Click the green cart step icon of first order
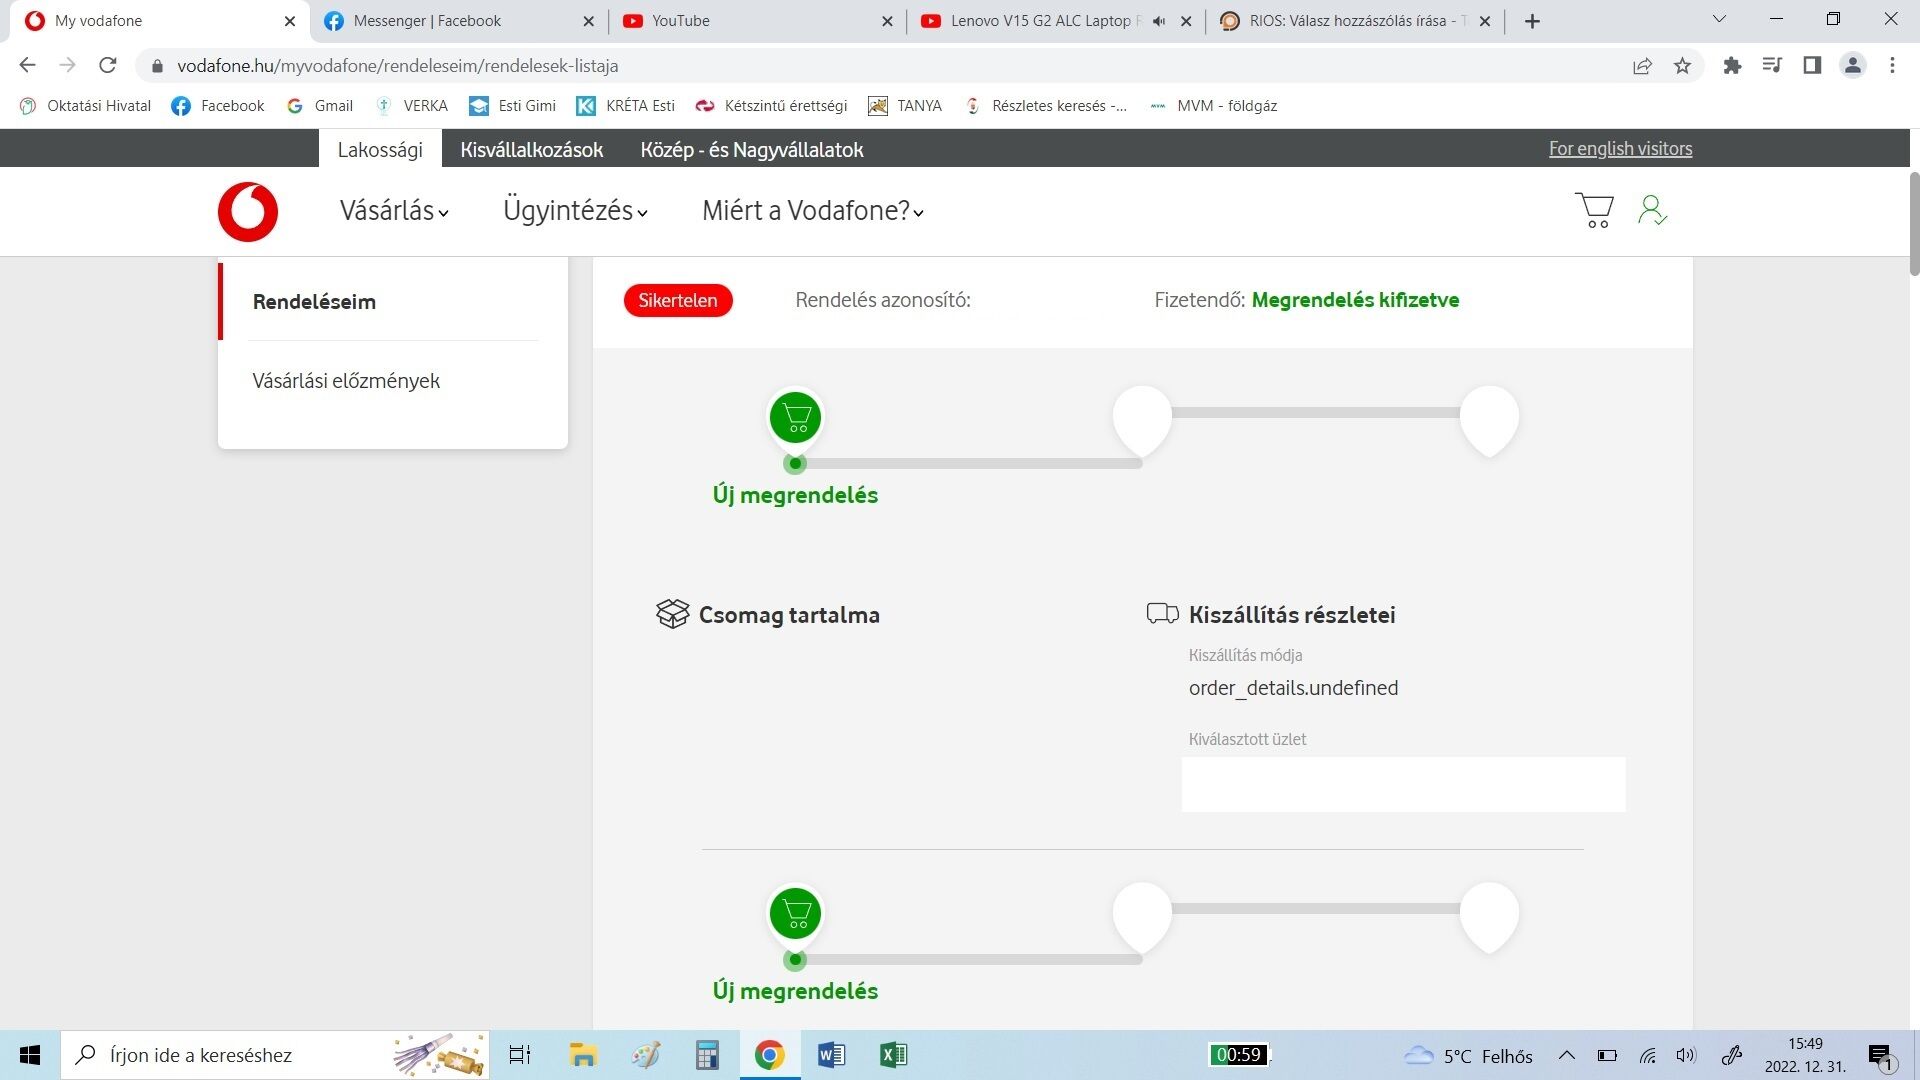Screen dimensions: 1920x1080 796,417
